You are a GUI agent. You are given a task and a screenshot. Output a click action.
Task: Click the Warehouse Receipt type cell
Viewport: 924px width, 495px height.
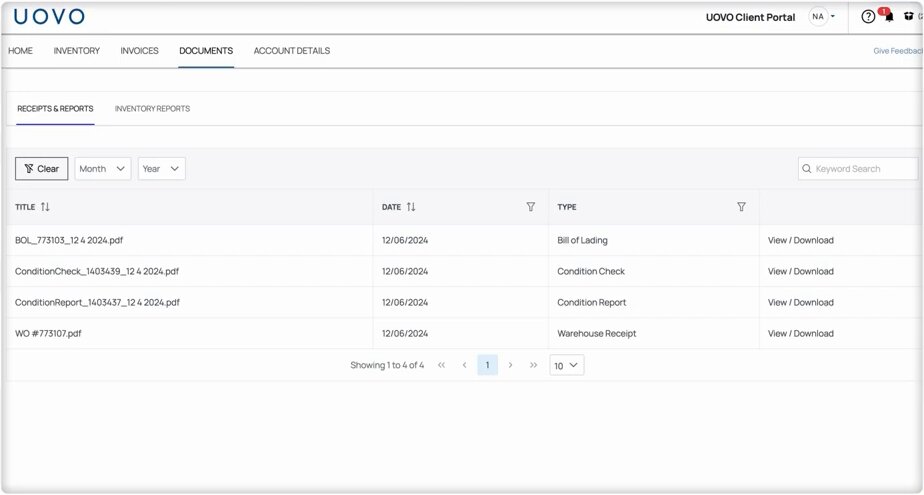(x=597, y=334)
